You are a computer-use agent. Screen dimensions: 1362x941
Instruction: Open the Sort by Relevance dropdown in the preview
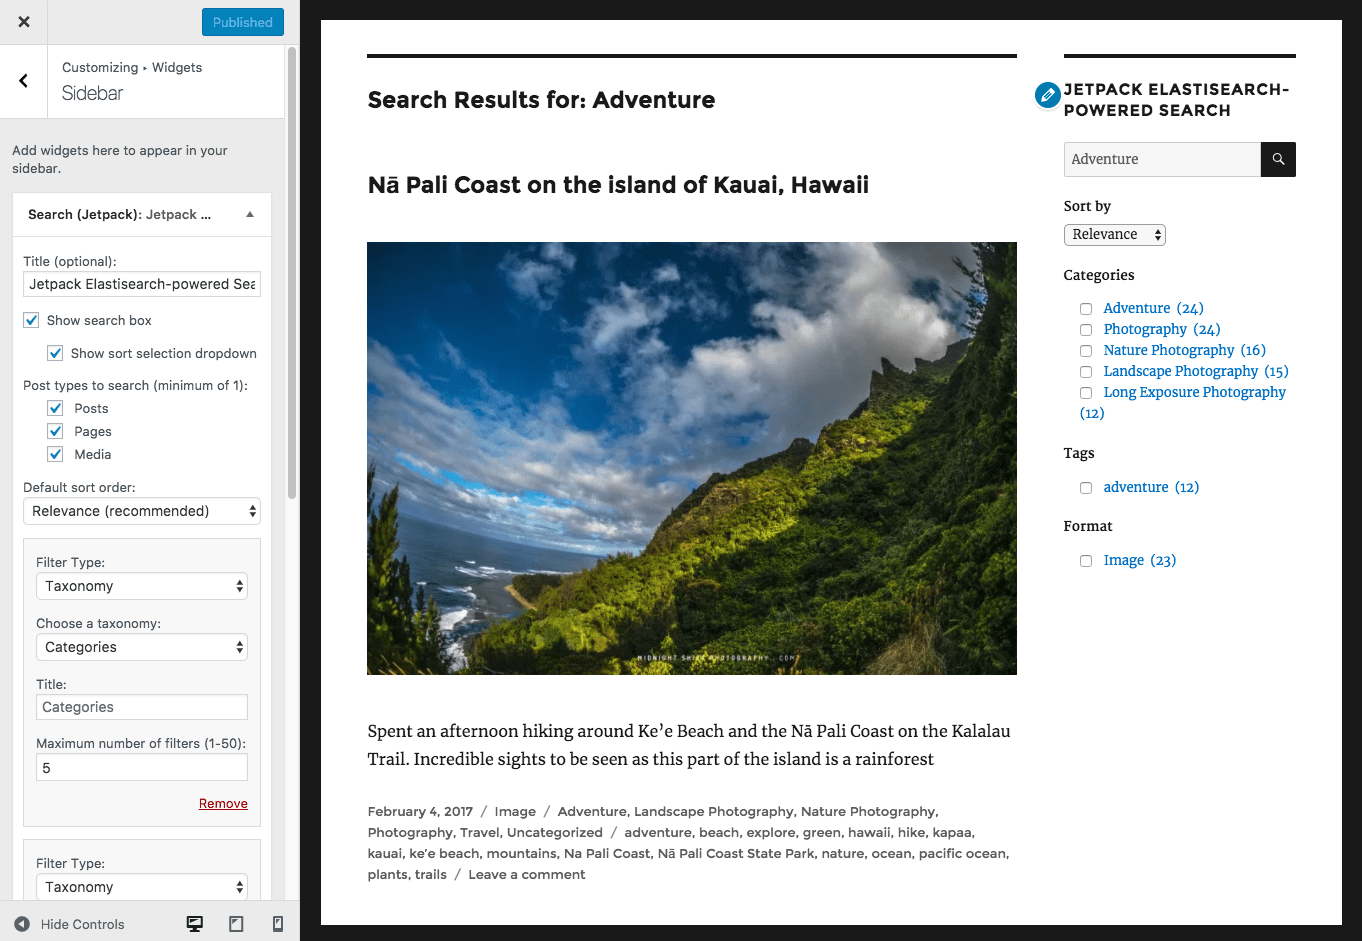tap(1114, 234)
